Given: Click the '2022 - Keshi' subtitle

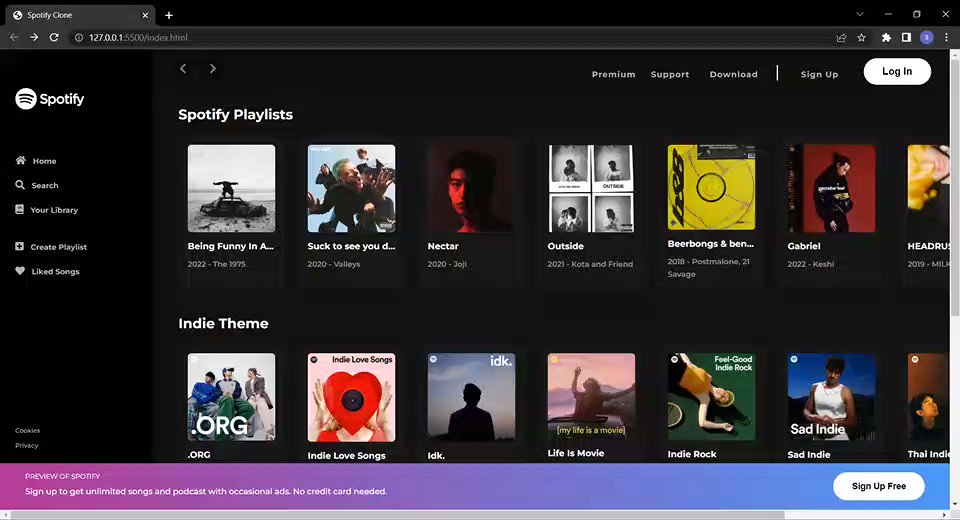Looking at the screenshot, I should click(x=811, y=264).
